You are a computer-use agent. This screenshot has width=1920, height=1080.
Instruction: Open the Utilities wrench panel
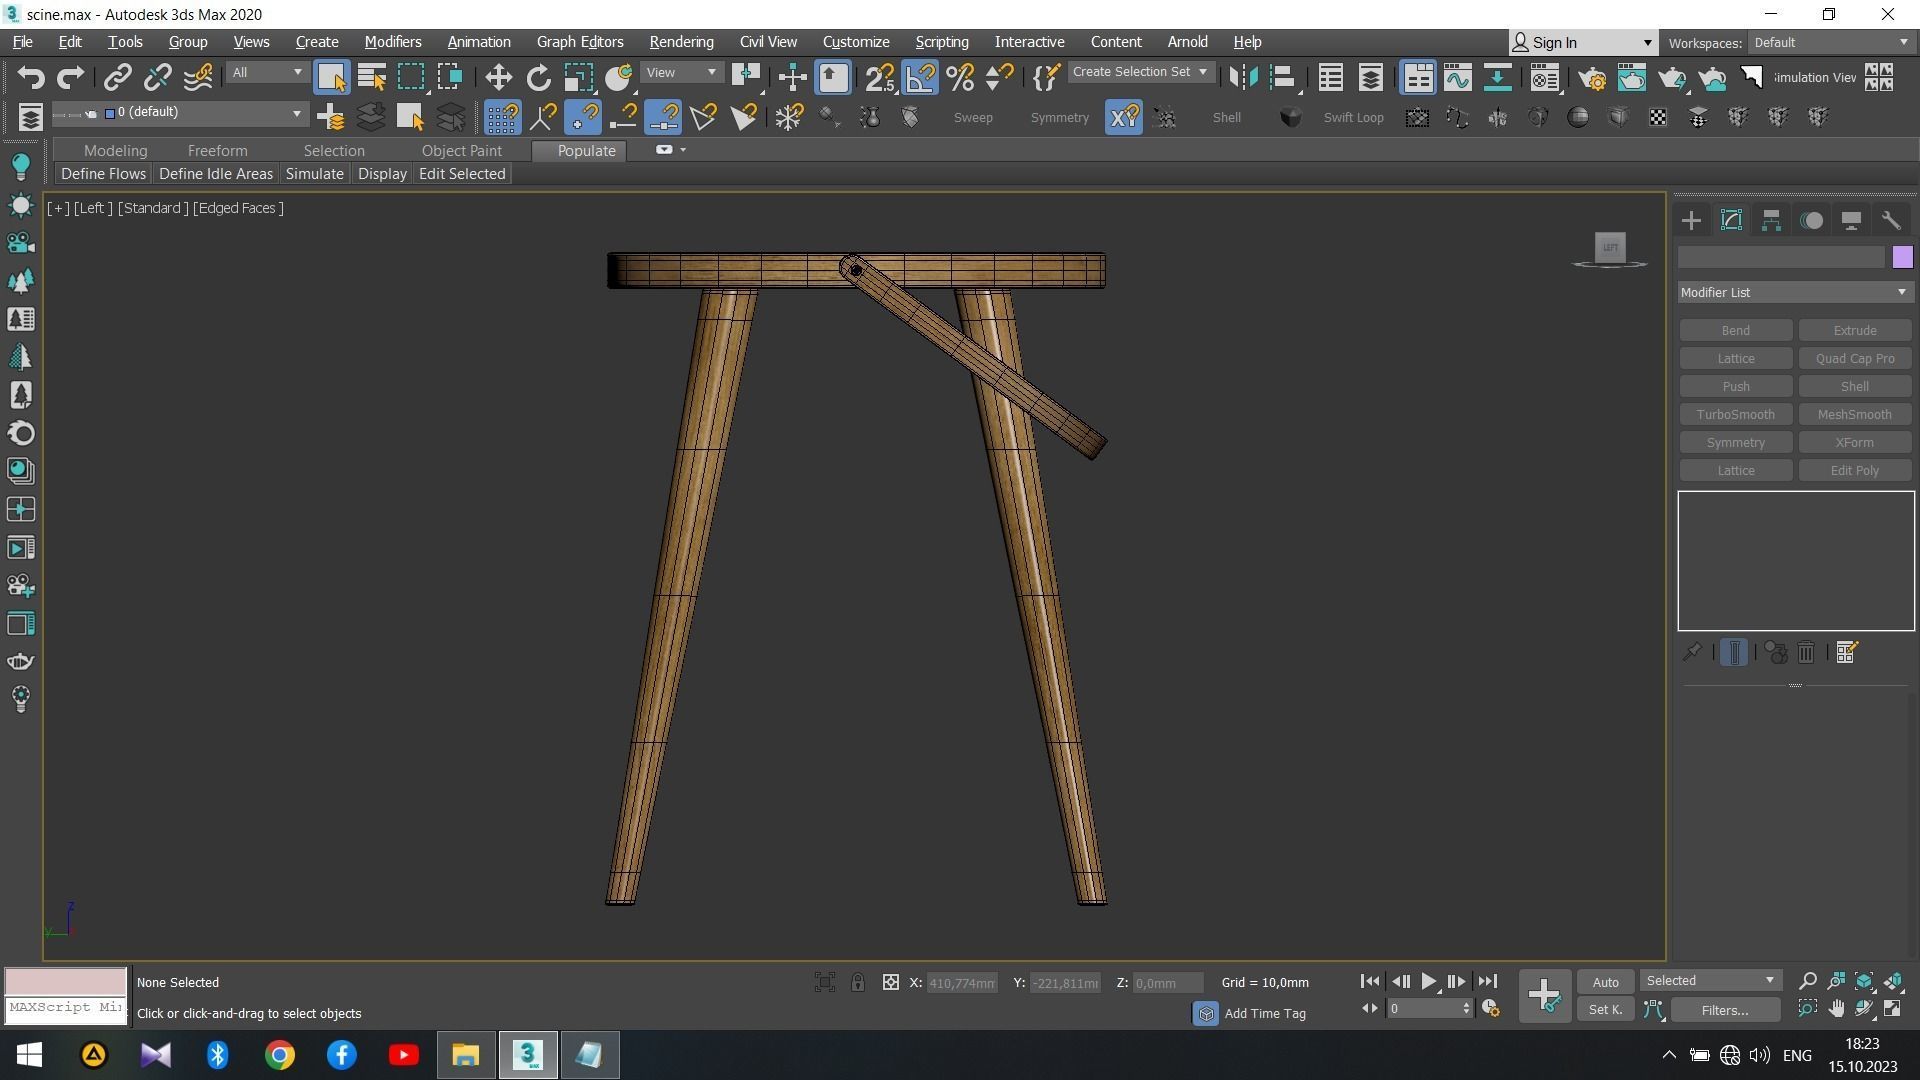coord(1891,221)
